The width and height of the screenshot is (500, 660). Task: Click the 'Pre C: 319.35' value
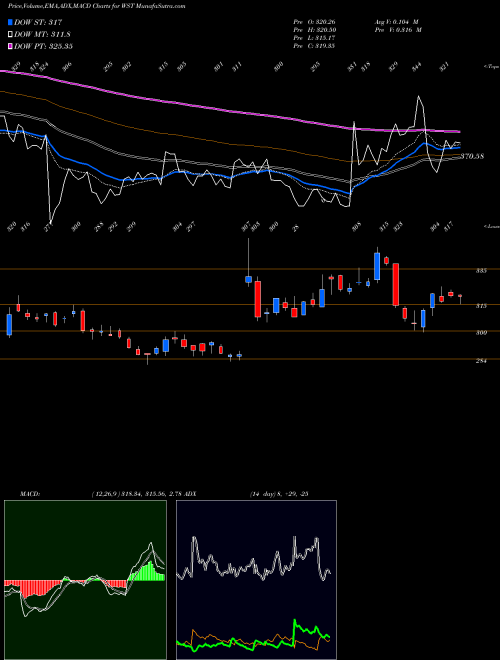(x=314, y=46)
